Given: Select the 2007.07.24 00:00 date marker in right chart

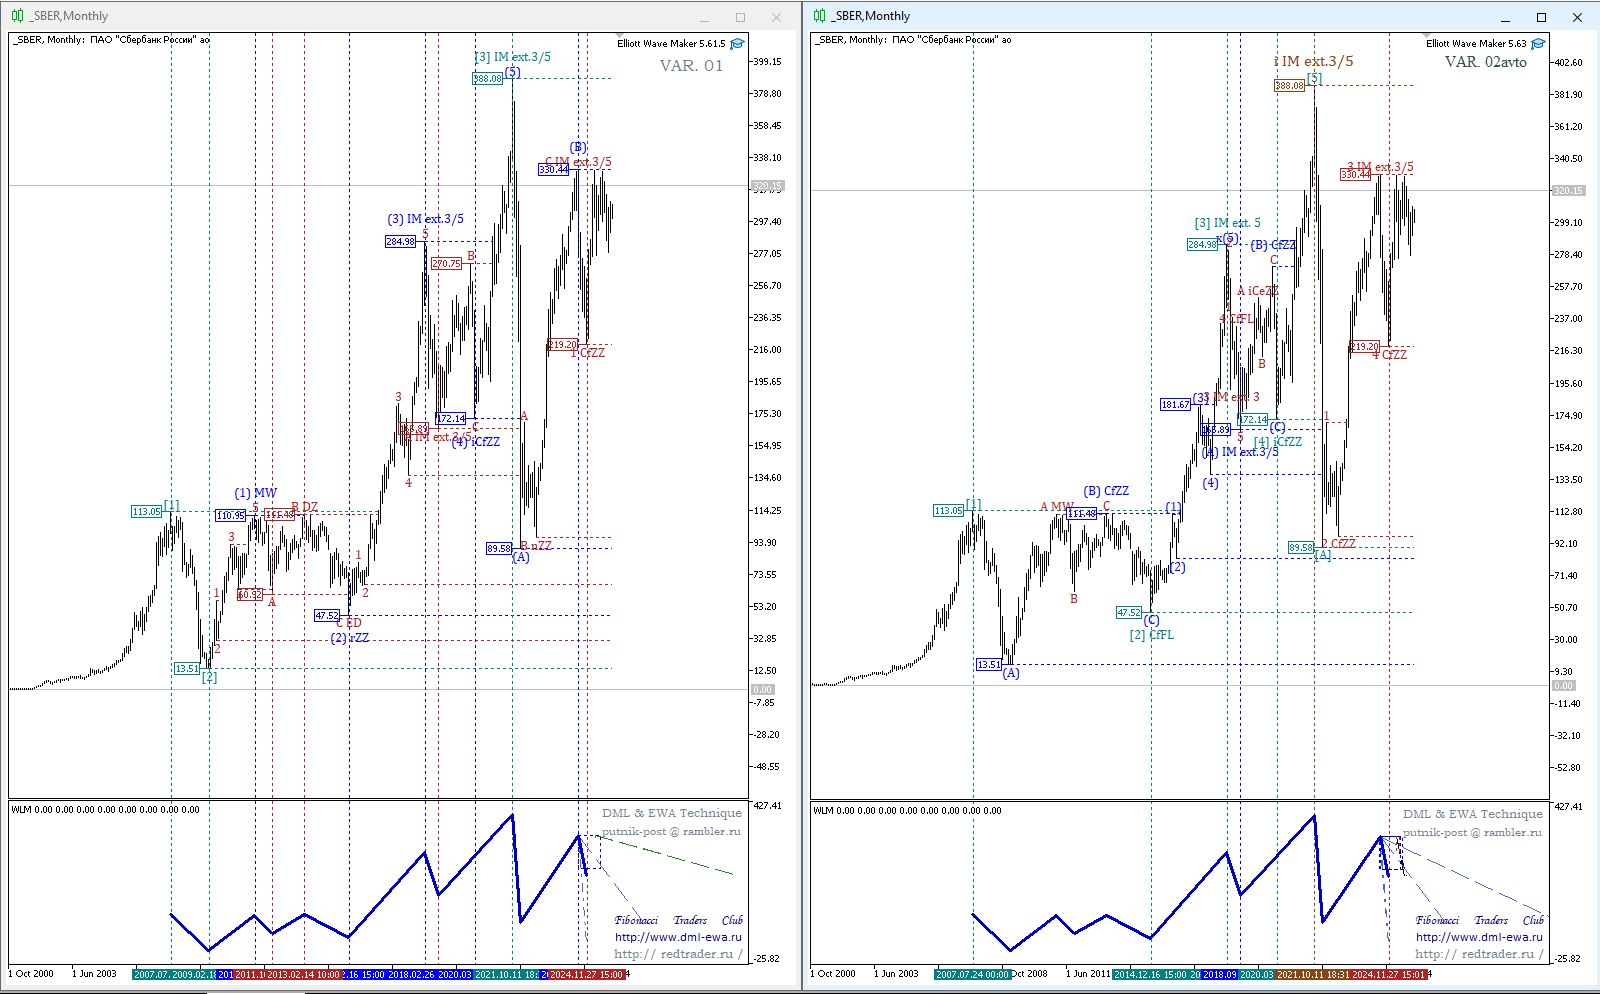Looking at the screenshot, I should (972, 974).
